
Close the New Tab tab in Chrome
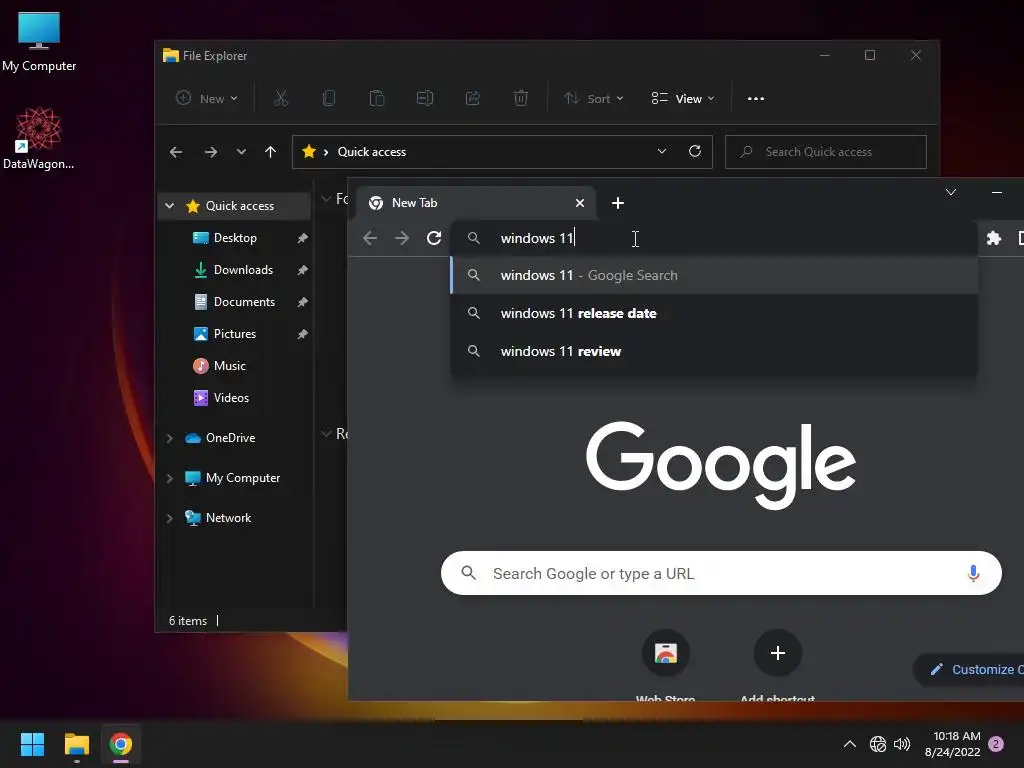(x=580, y=203)
